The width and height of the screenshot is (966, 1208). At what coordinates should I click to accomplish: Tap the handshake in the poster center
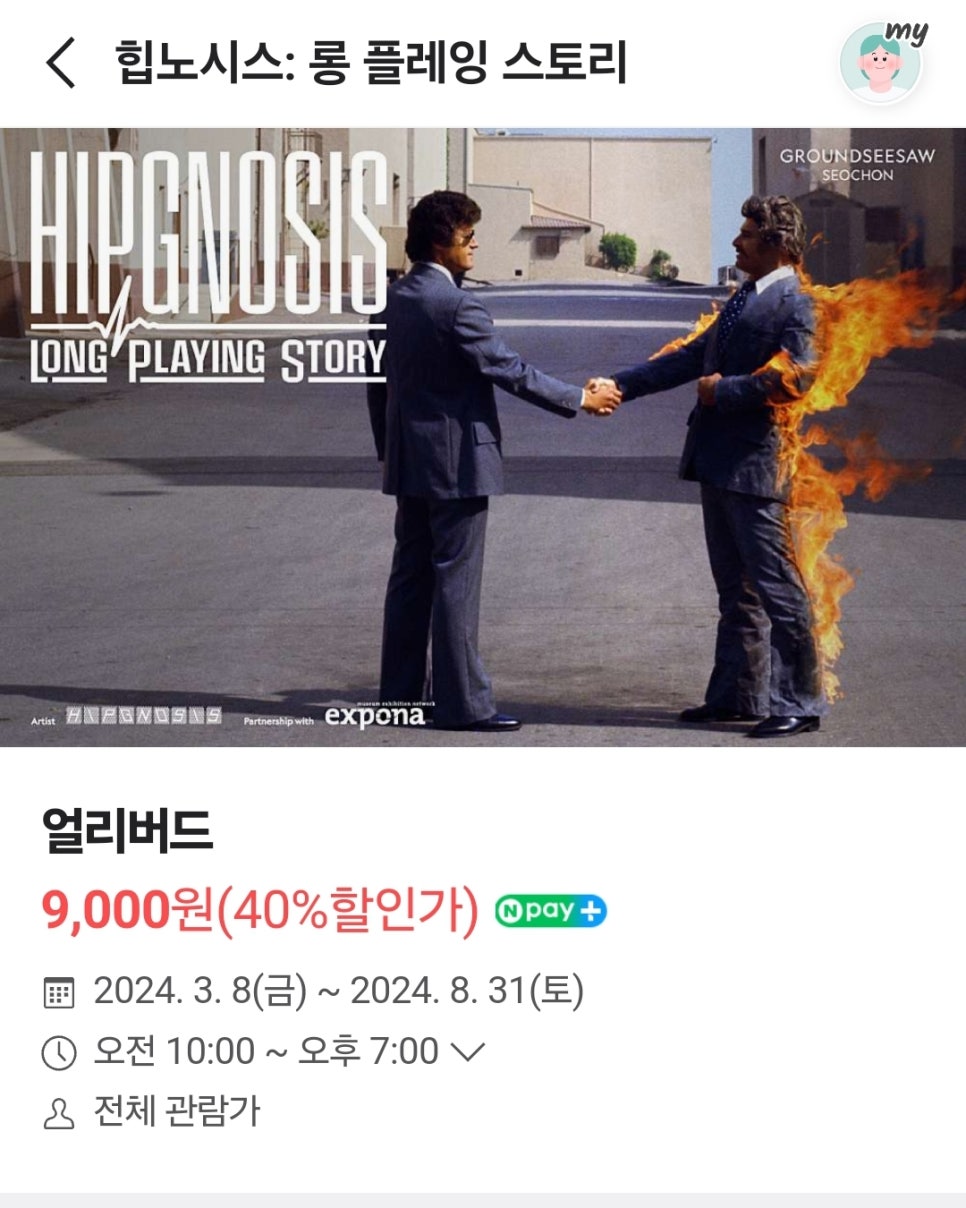(602, 394)
